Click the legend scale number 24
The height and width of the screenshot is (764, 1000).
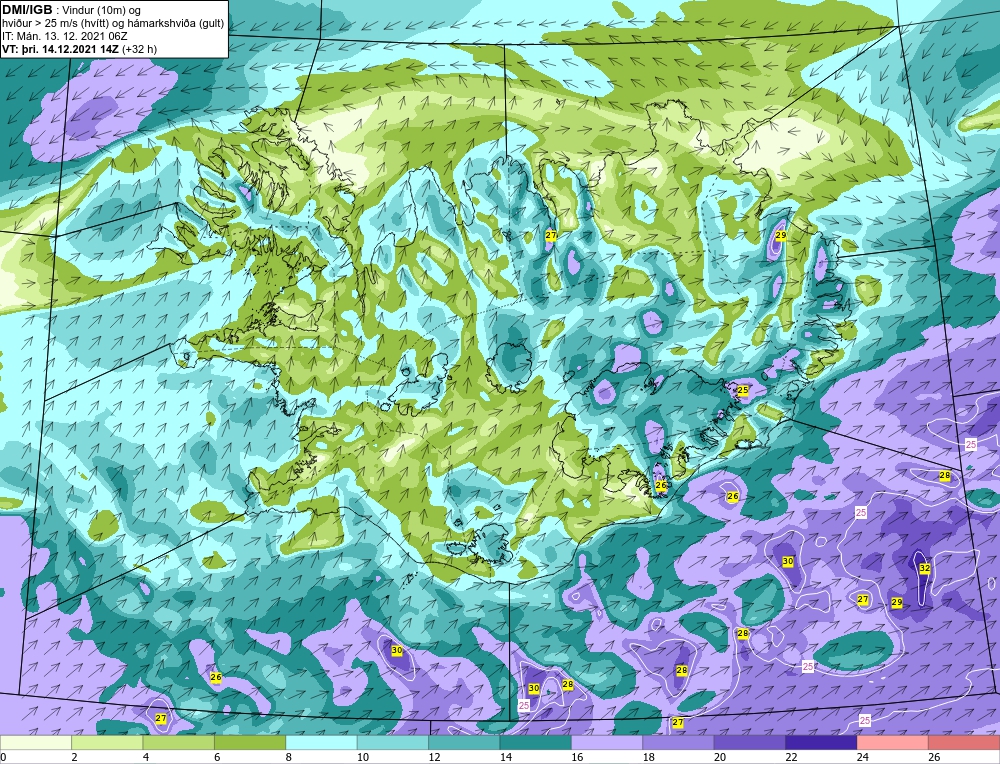pos(862,757)
